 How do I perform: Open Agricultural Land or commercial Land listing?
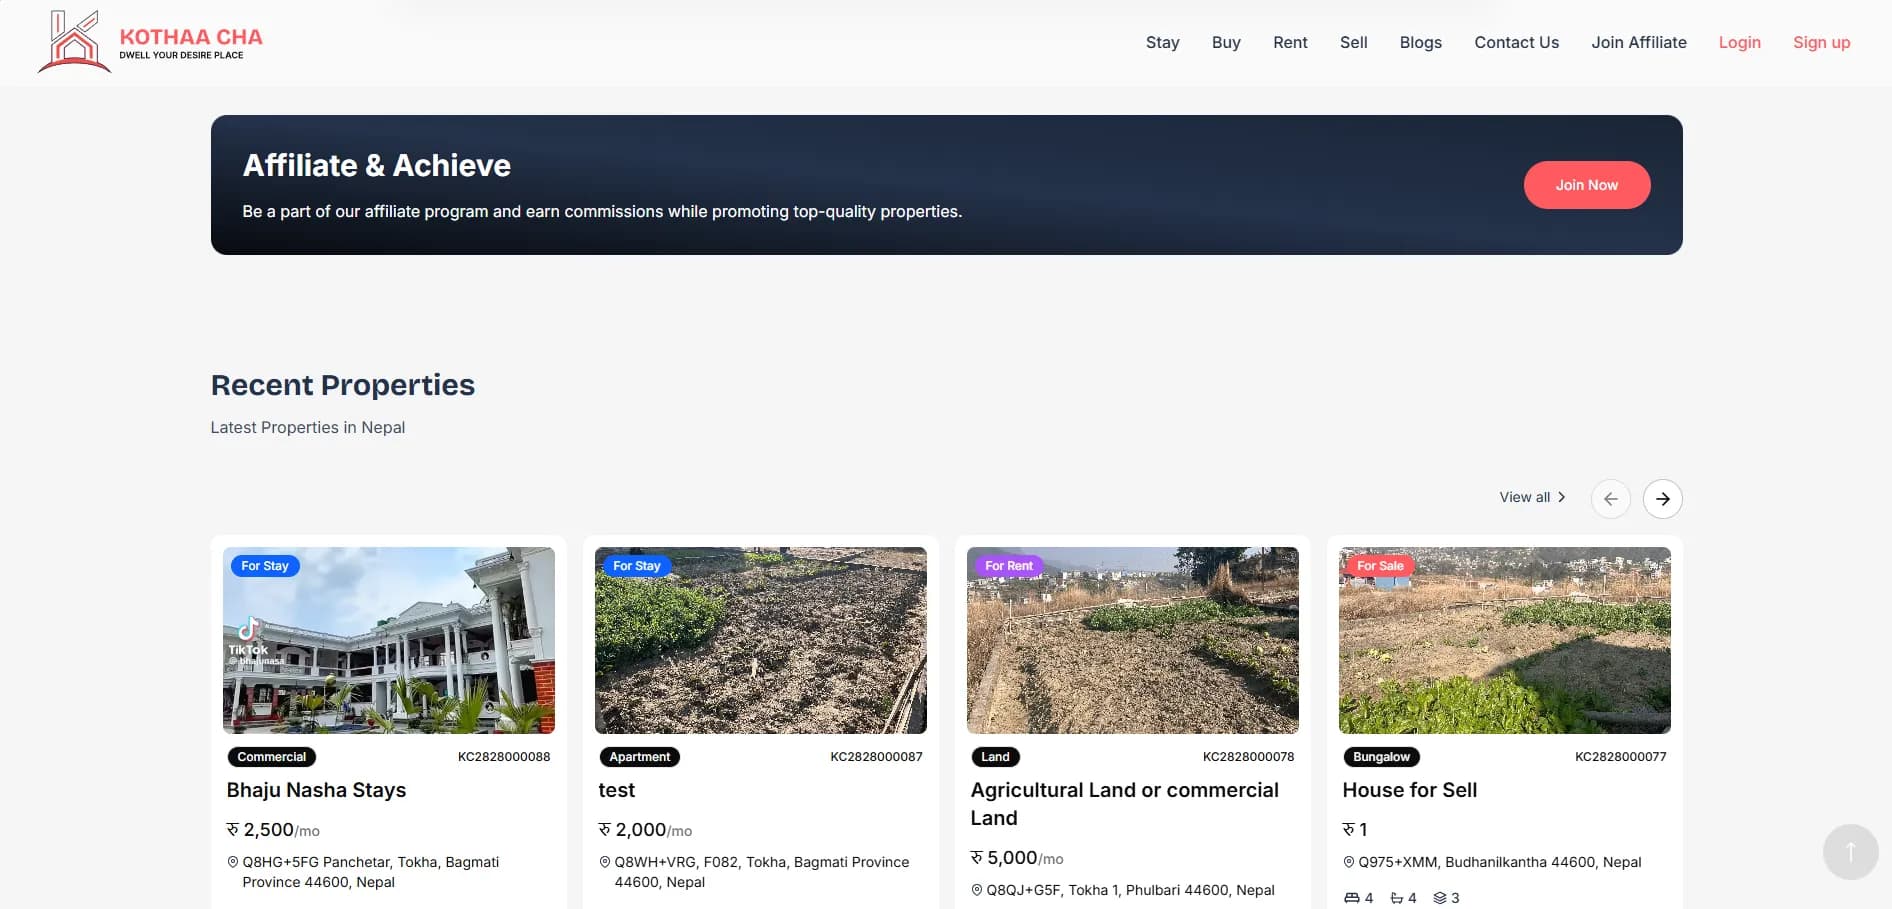tap(1124, 804)
